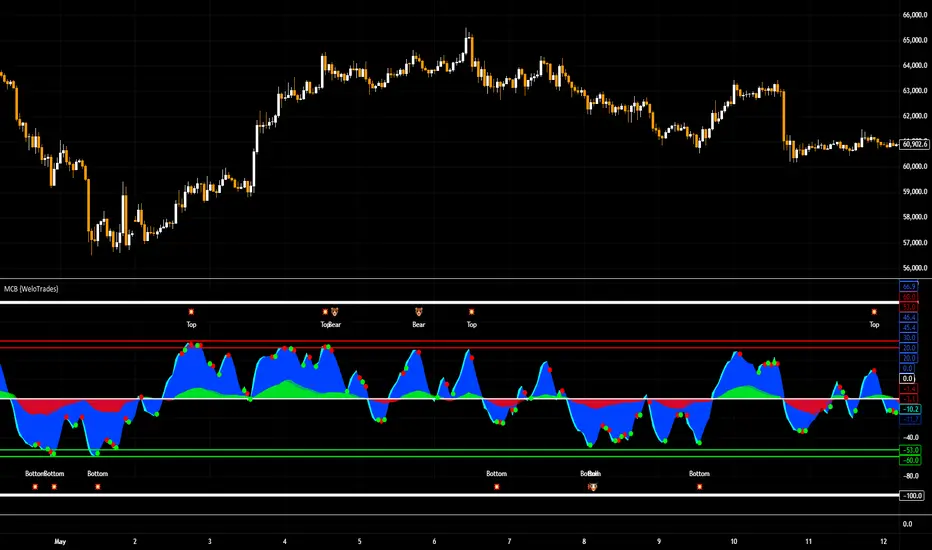Select the Bottom signal square between May 1 and 2
The height and width of the screenshot is (550, 932).
coord(98,487)
